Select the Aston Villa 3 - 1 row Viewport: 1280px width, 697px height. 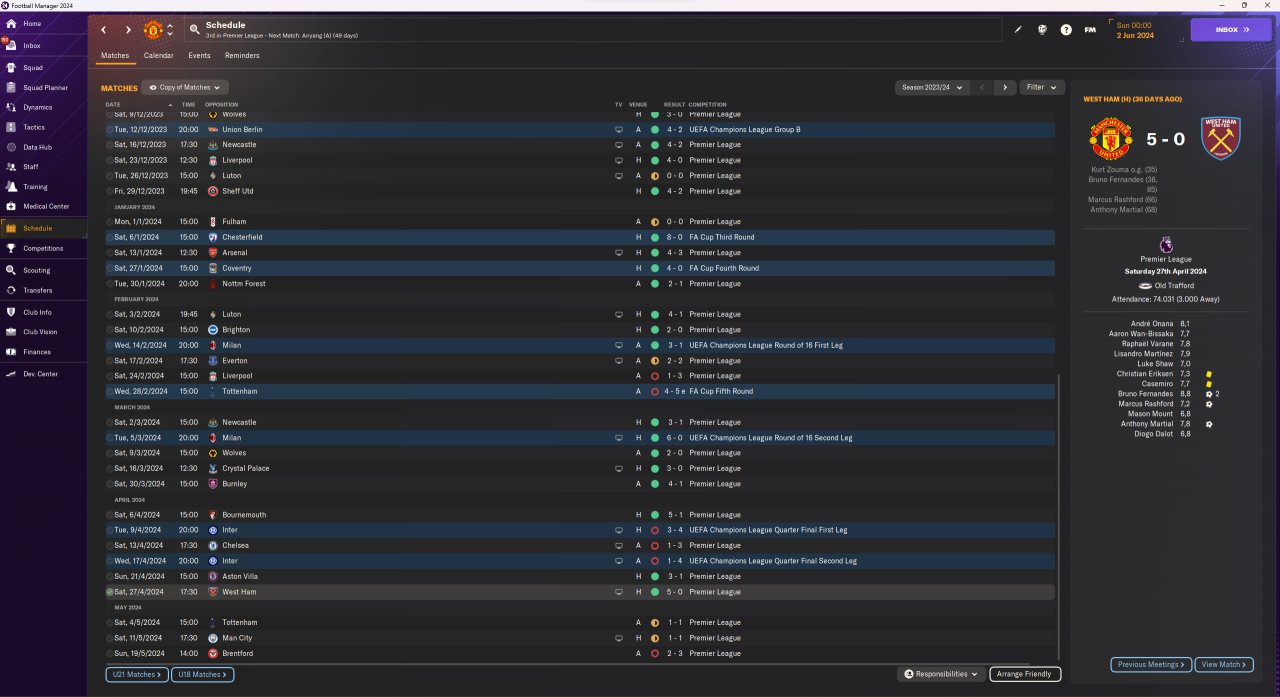(579, 577)
